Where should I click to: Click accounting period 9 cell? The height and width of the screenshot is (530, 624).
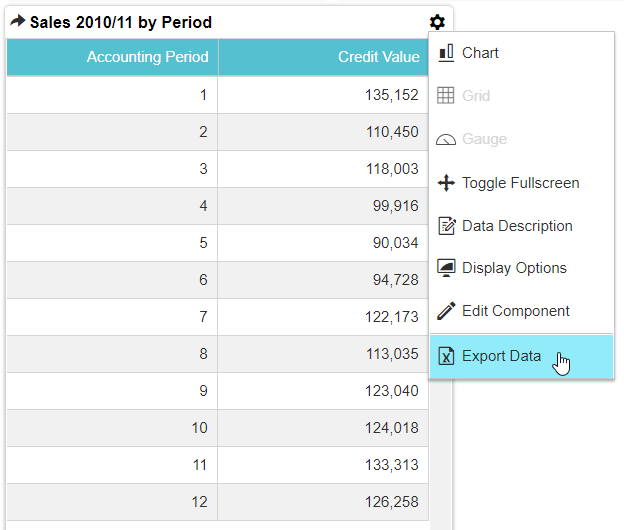point(112,391)
